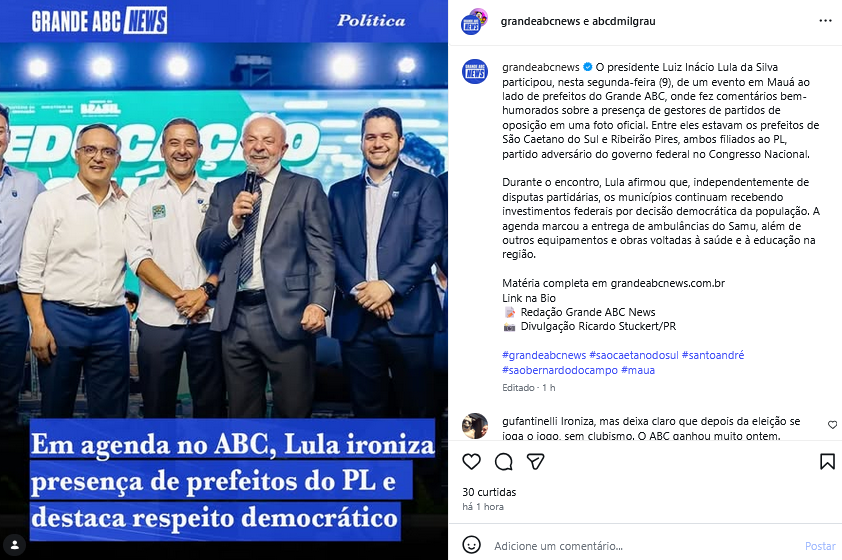Open #saocaetanodosul hashtag
The width and height of the screenshot is (842, 560).
point(634,355)
